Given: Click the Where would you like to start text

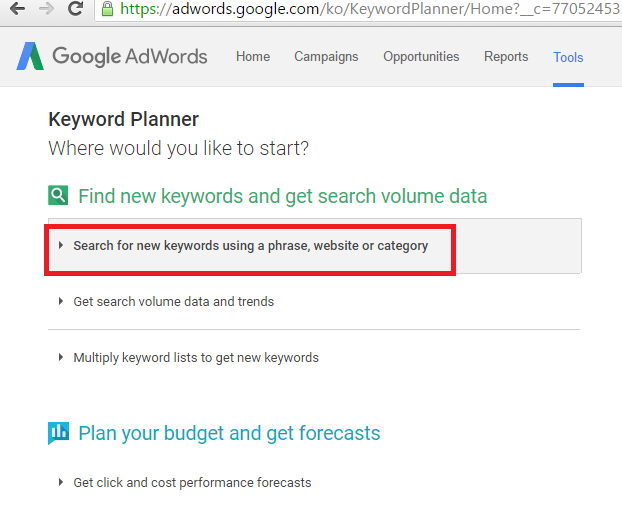Looking at the screenshot, I should 179,148.
